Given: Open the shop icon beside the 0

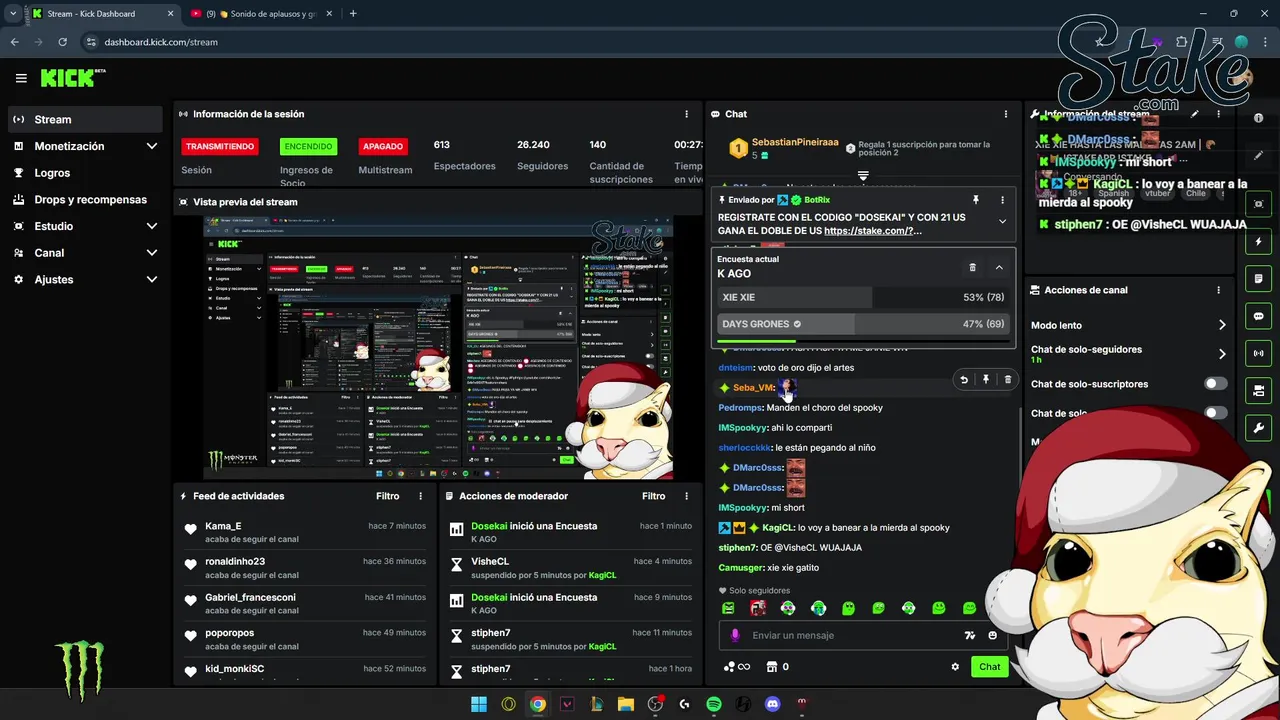Looking at the screenshot, I should pyautogui.click(x=771, y=667).
